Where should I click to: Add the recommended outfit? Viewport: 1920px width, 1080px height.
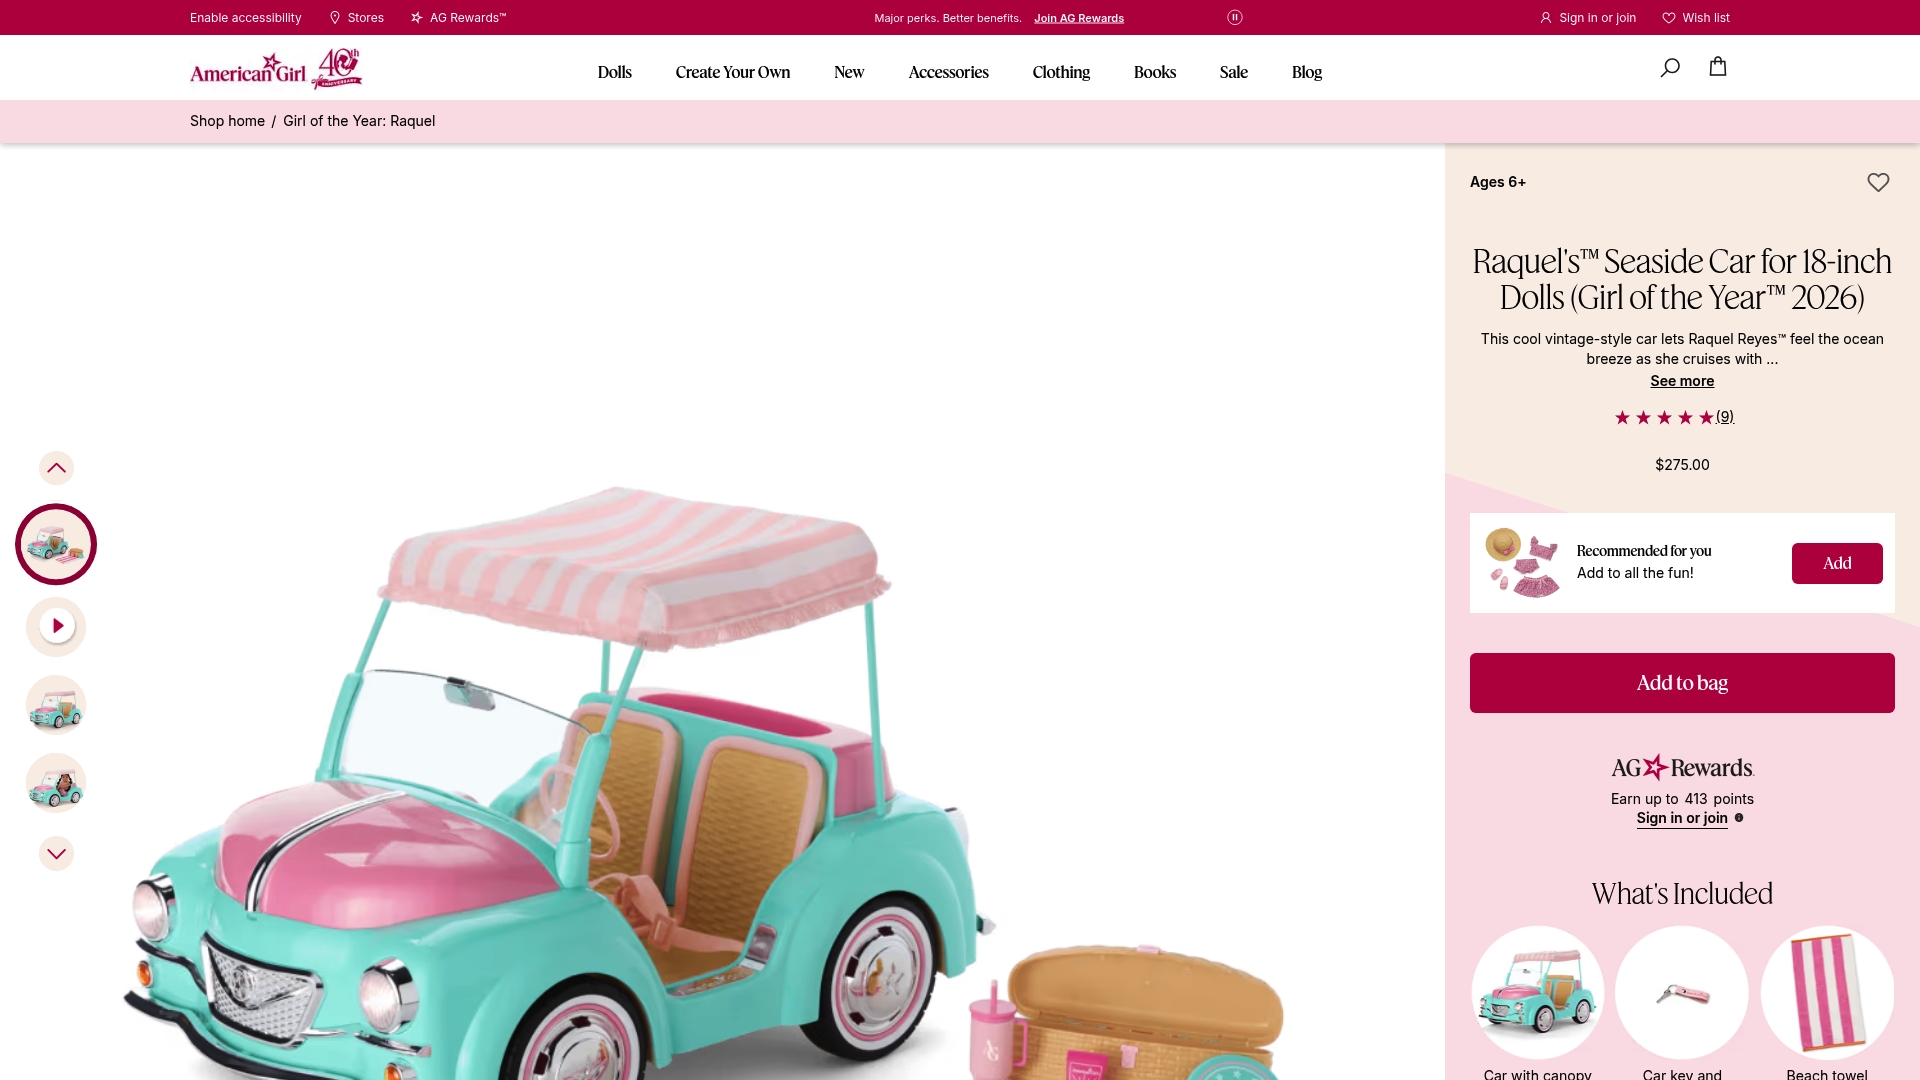coord(1837,563)
